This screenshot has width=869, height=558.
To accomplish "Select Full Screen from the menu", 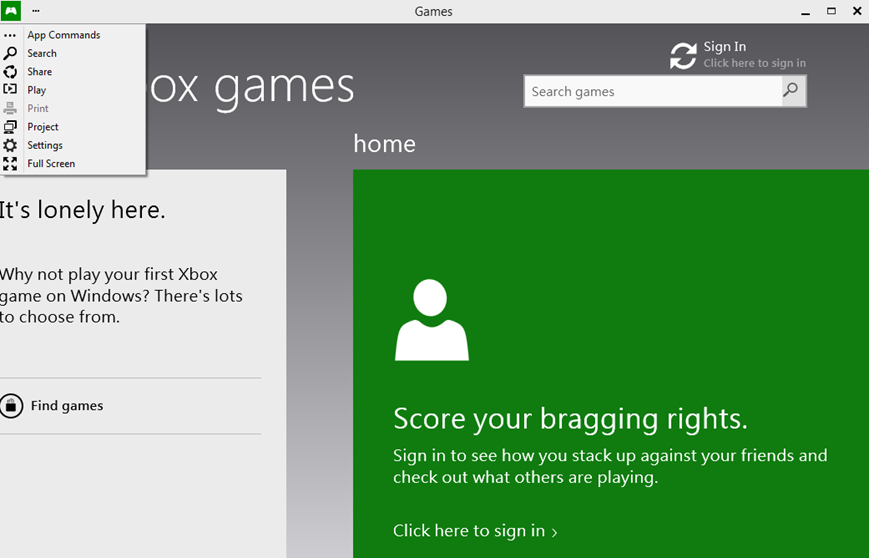I will [51, 163].
